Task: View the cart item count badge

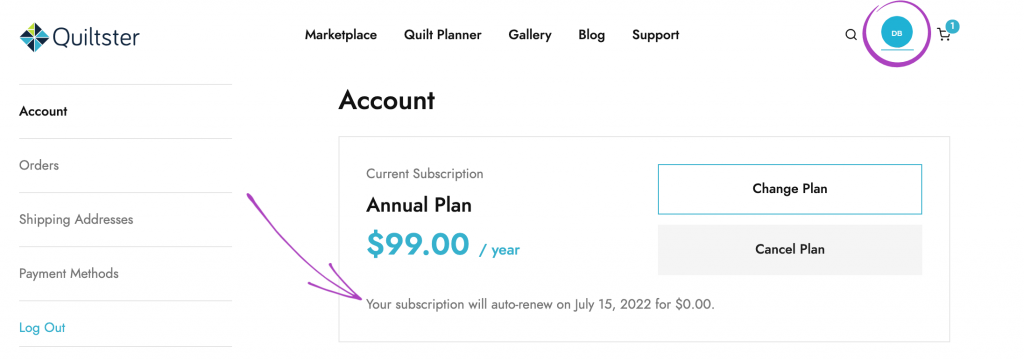Action: 952,26
